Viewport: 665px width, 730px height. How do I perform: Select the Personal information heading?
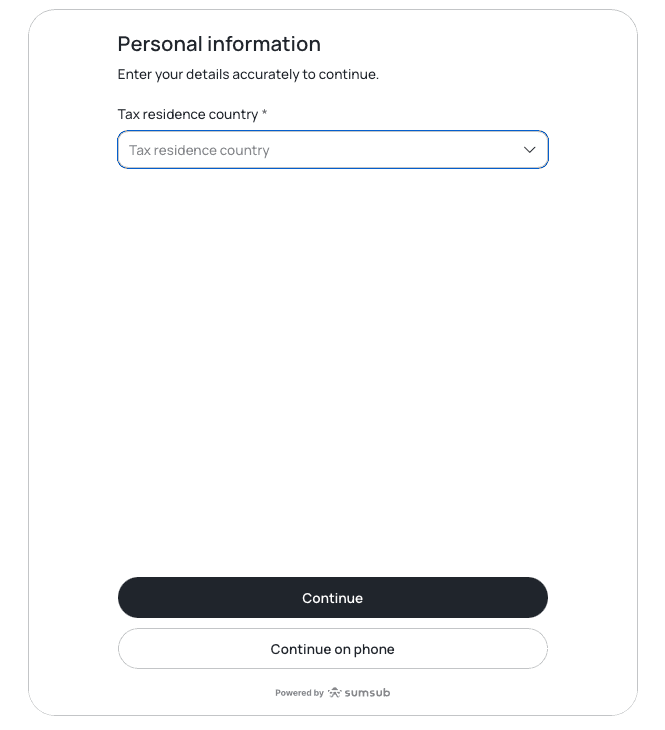tap(219, 44)
